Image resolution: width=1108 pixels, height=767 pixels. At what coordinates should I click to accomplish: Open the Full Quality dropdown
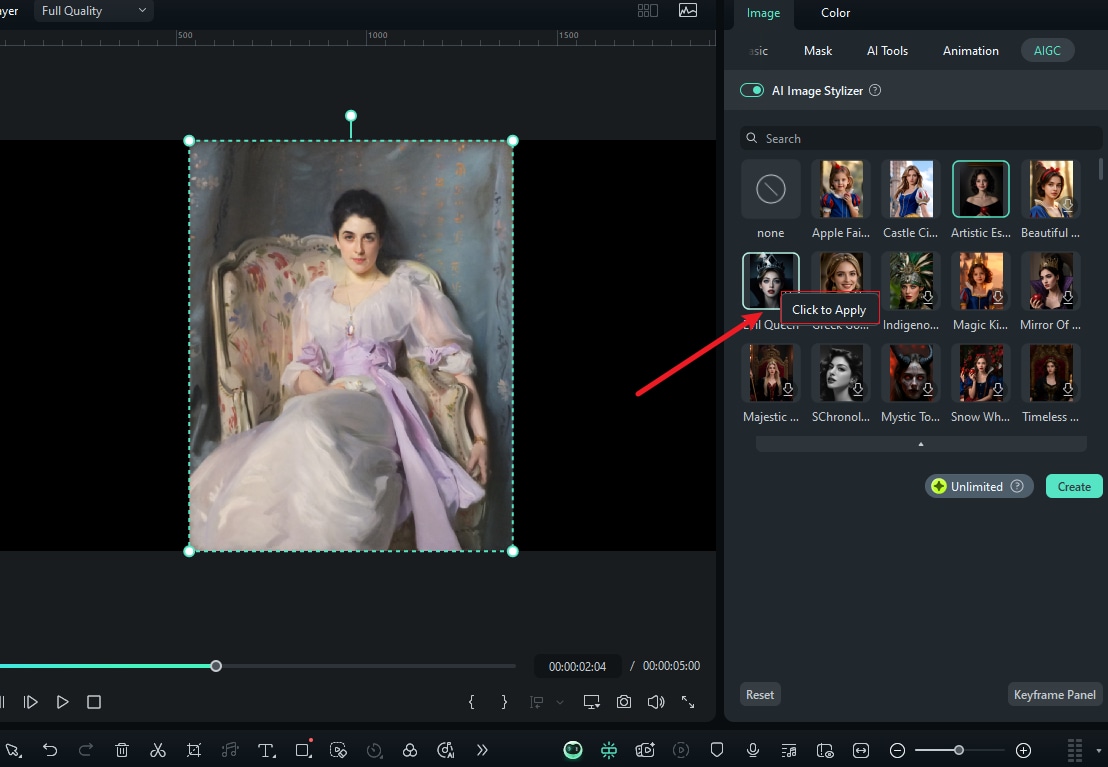(94, 11)
